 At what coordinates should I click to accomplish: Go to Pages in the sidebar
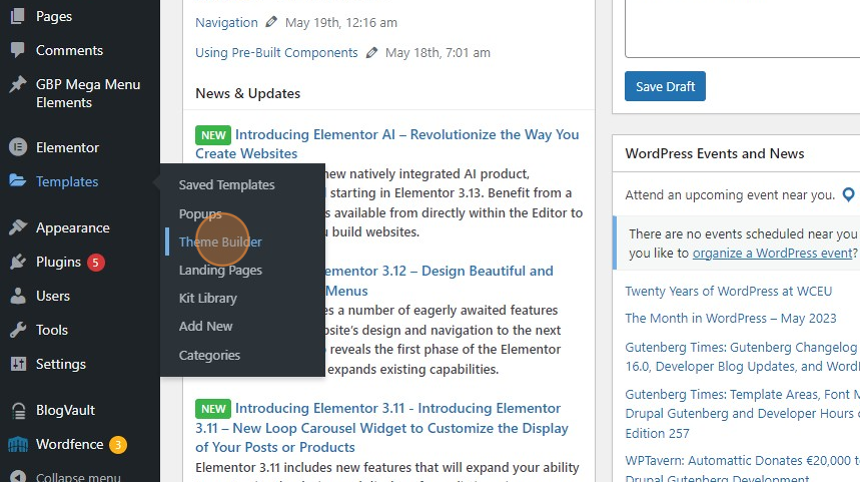point(54,16)
